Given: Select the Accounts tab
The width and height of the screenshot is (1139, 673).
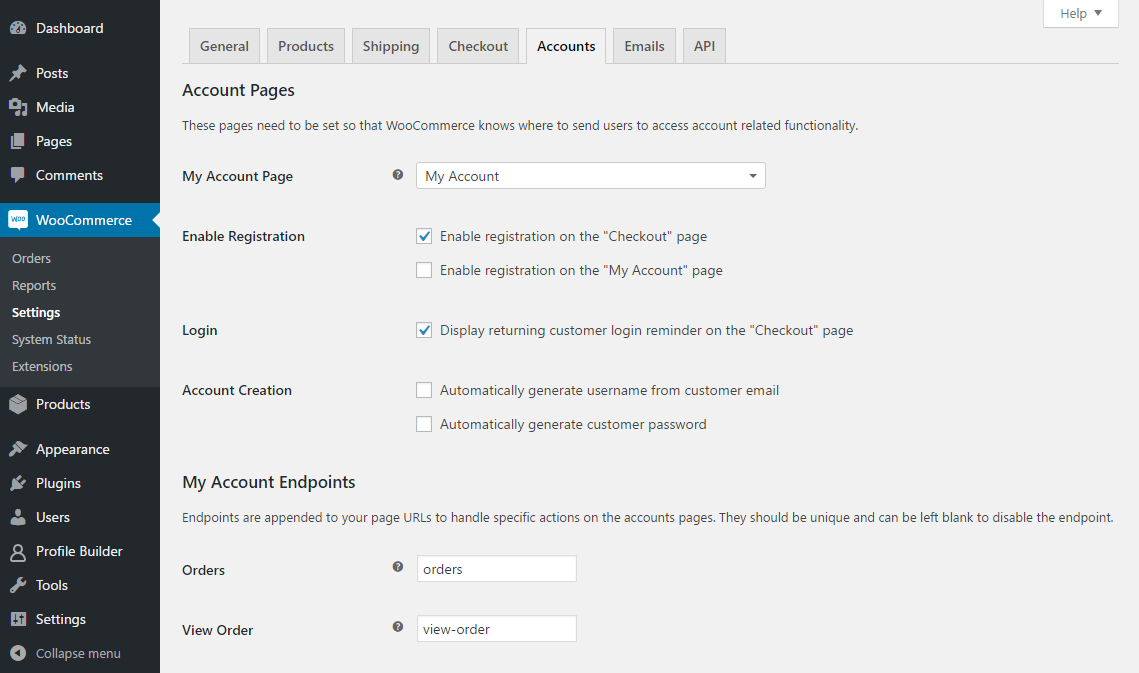Looking at the screenshot, I should point(566,46).
